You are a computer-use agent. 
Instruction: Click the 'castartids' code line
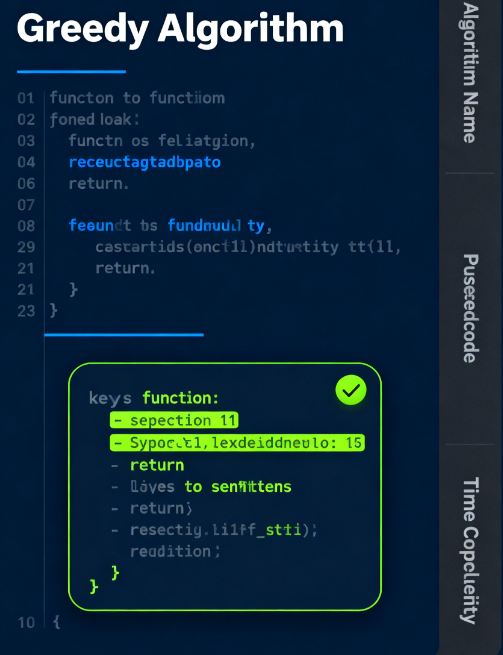(248, 247)
